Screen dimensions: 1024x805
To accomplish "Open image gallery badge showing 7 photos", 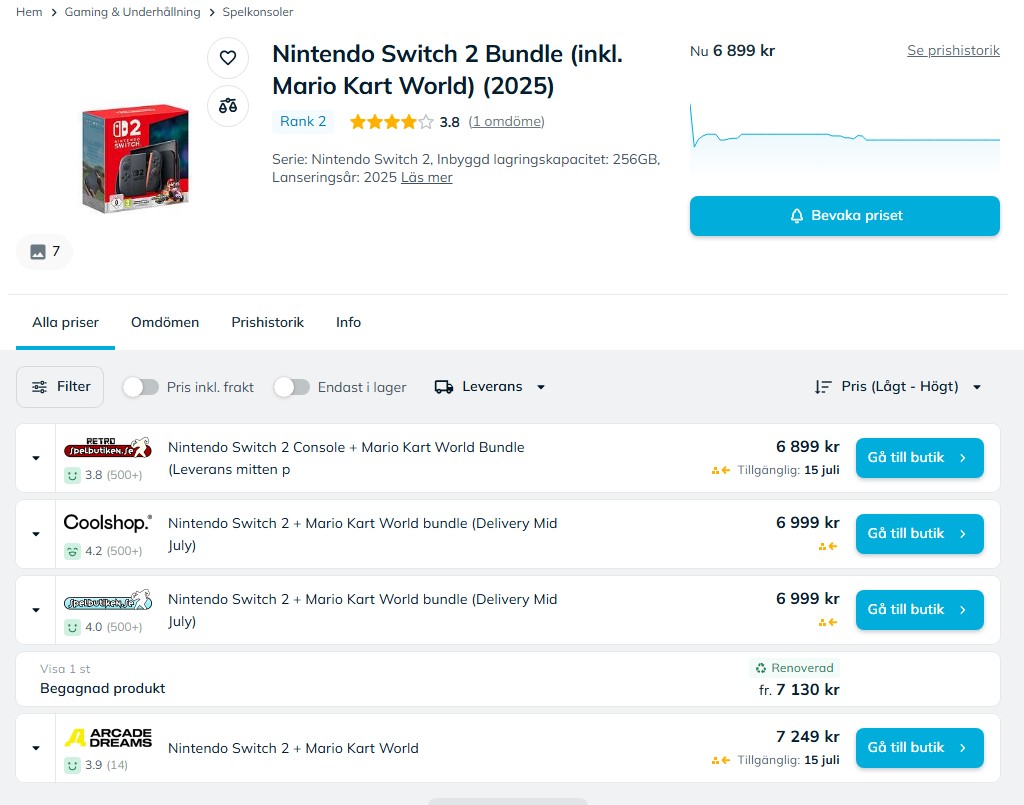I will (44, 251).
